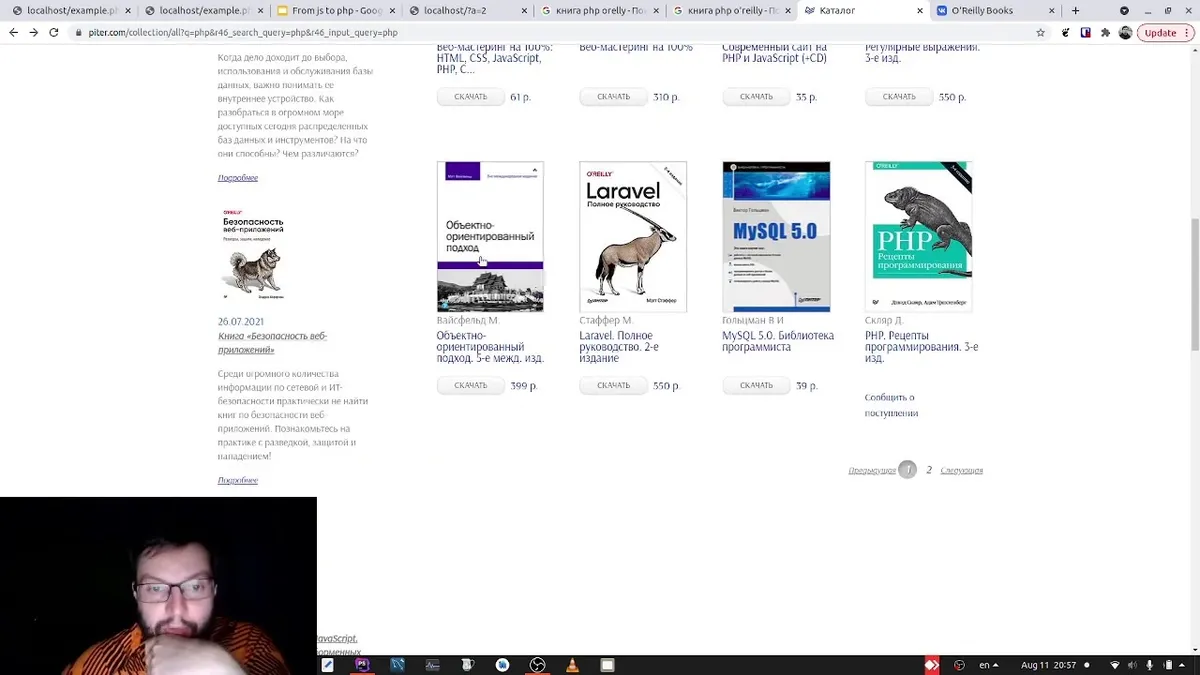Download the MySQL 5.0 book for 39 р.
This screenshot has width=1200, height=675.
point(756,385)
